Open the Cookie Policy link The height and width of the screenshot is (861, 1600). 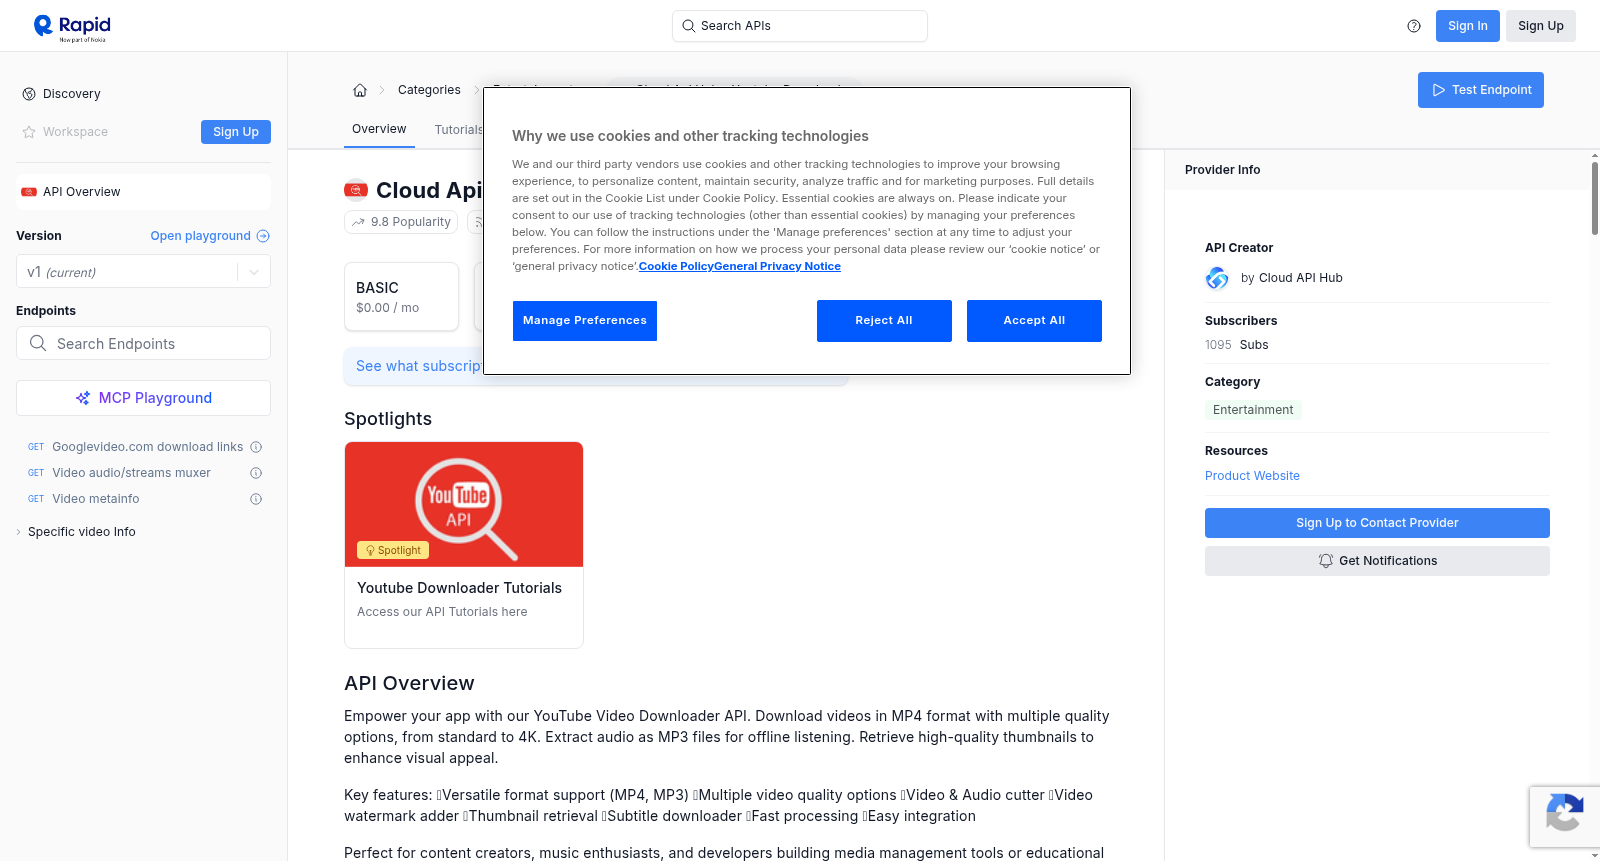coord(676,266)
